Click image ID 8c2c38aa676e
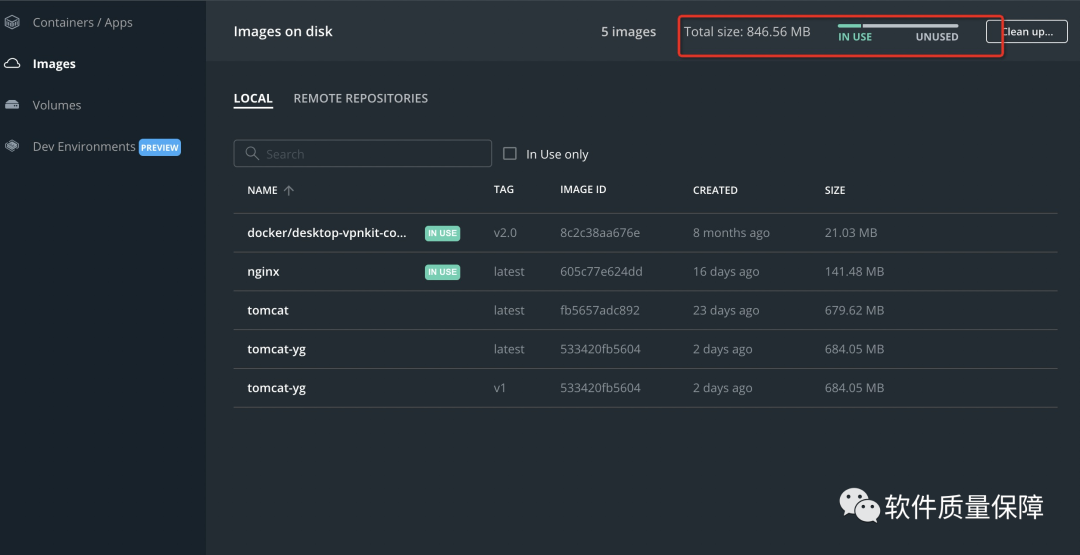Viewport: 1080px width, 555px height. 600,233
